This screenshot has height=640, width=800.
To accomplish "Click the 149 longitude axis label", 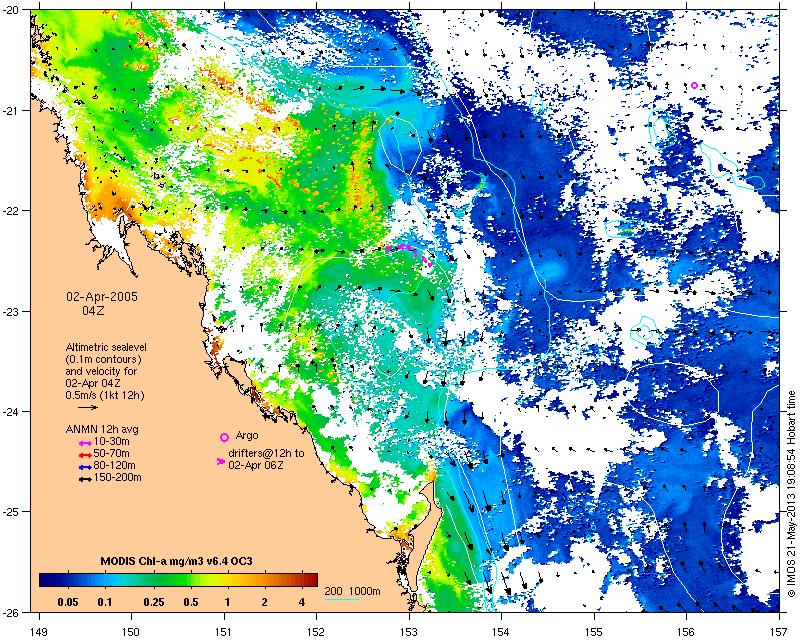I will 39,632.
